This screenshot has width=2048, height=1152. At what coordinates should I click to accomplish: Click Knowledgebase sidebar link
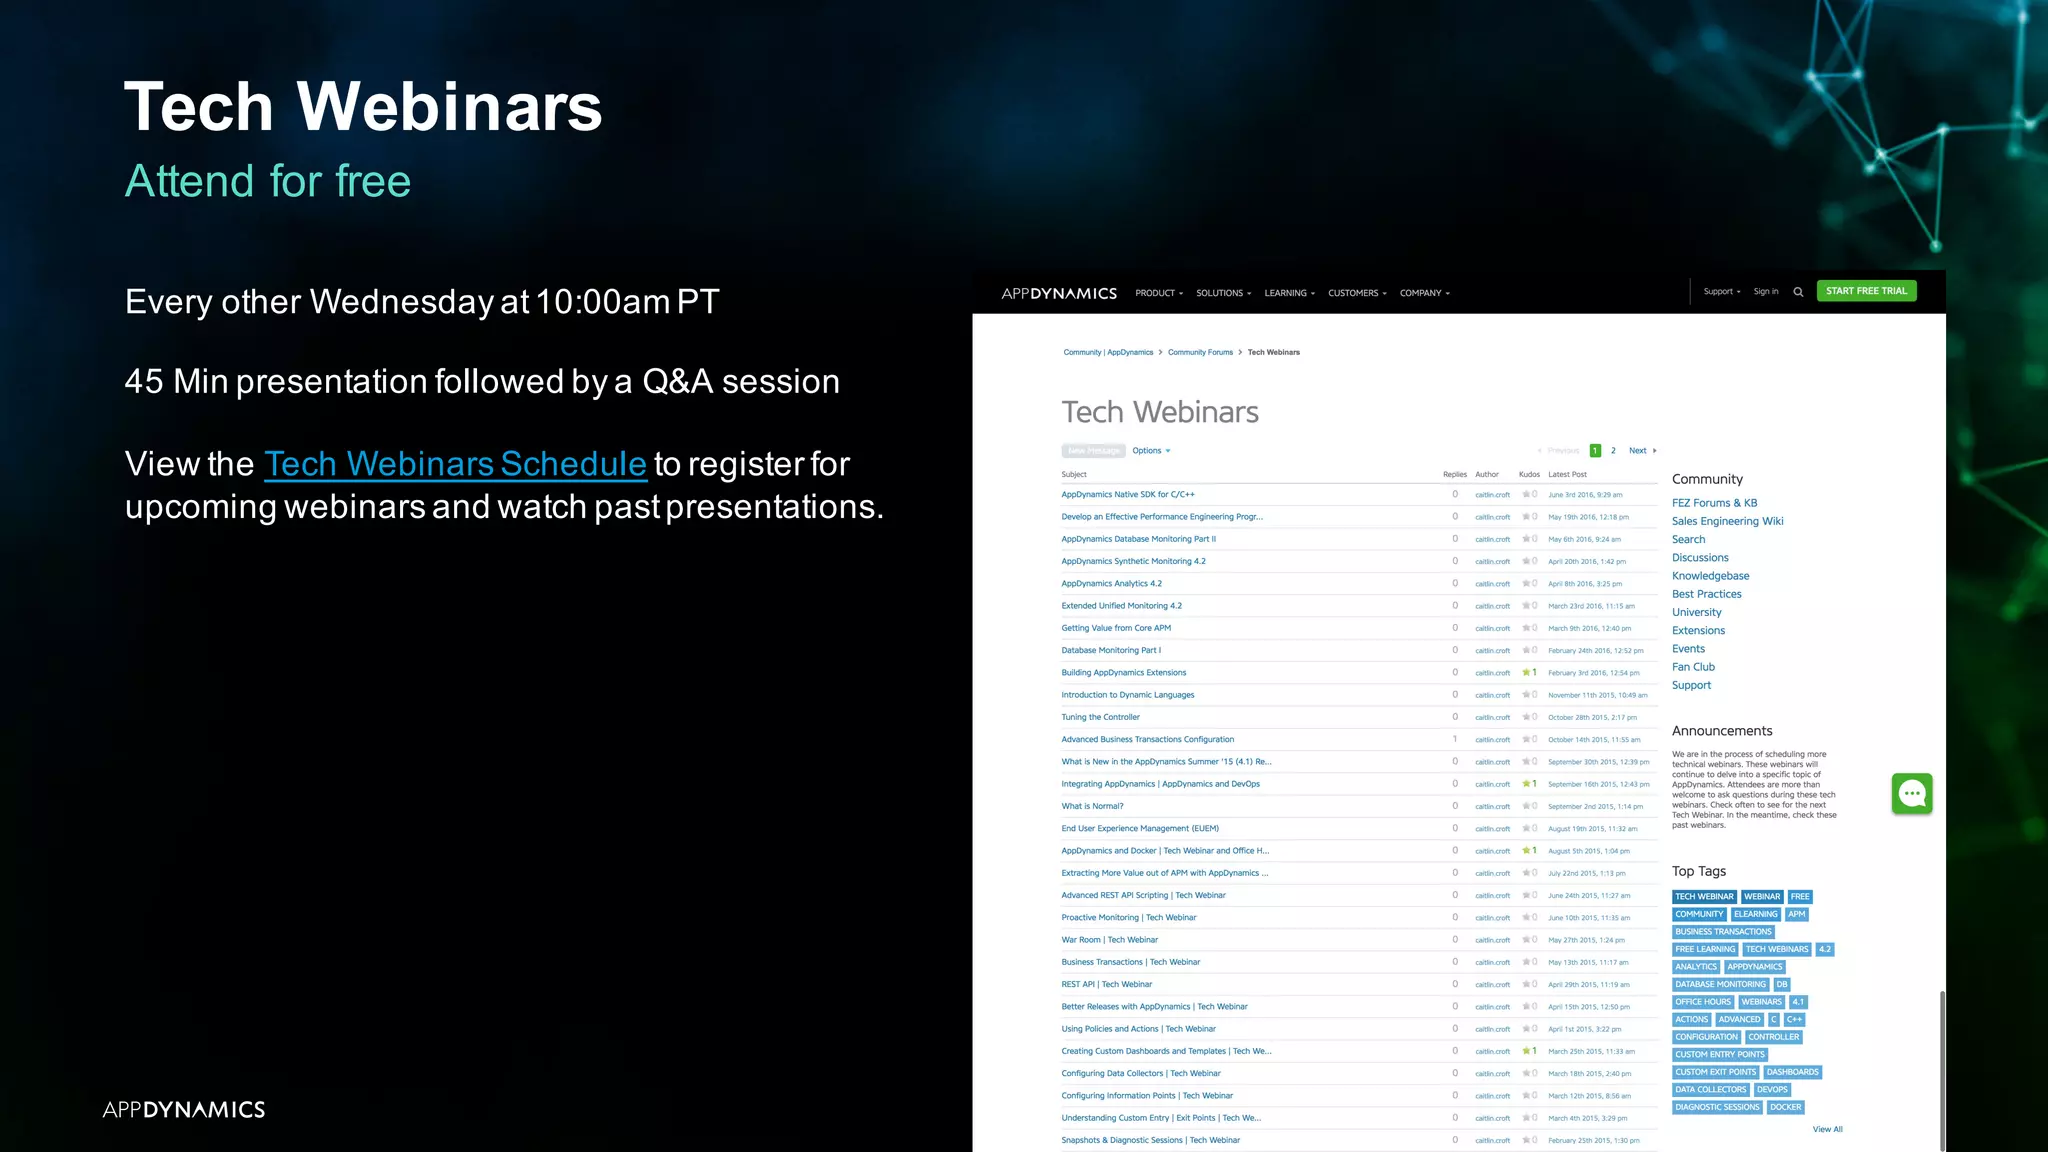pos(1710,576)
